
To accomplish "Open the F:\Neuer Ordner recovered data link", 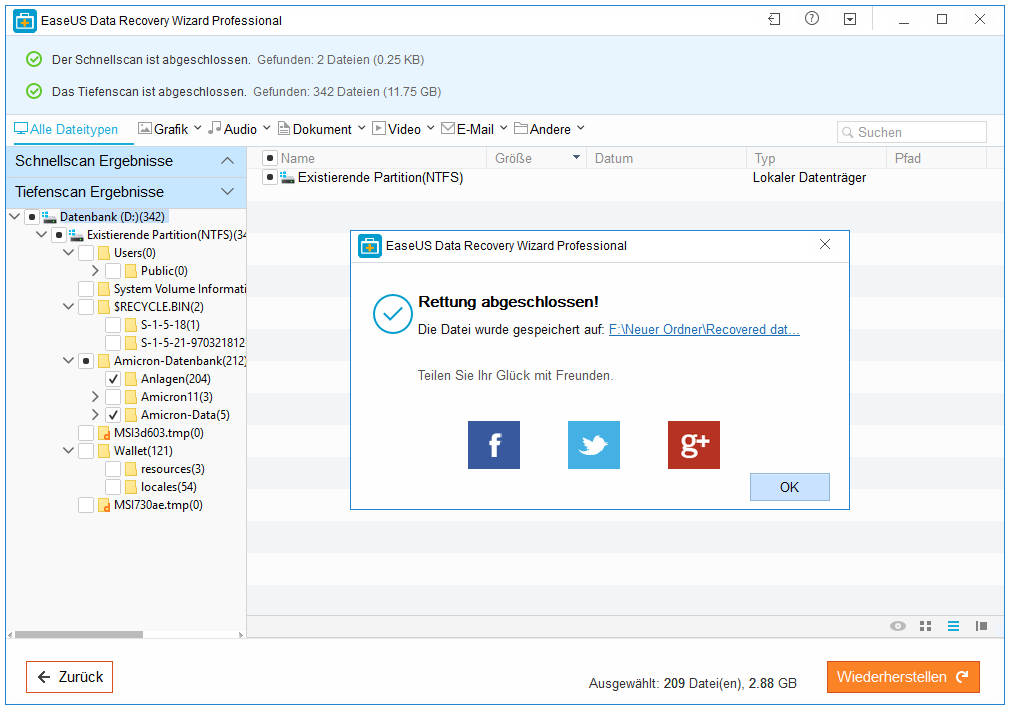I will click(x=704, y=329).
